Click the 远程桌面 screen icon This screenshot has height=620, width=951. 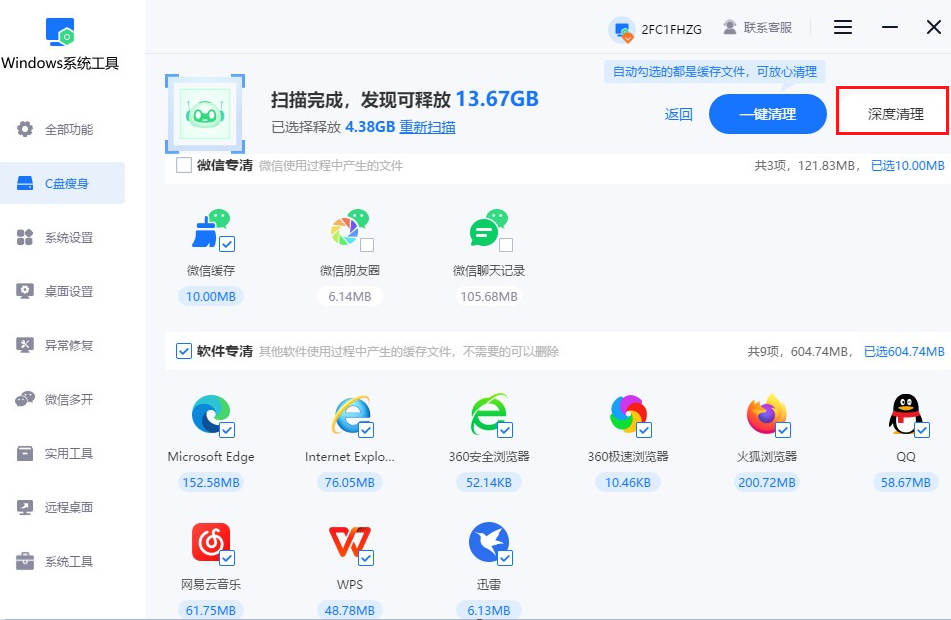tap(25, 507)
